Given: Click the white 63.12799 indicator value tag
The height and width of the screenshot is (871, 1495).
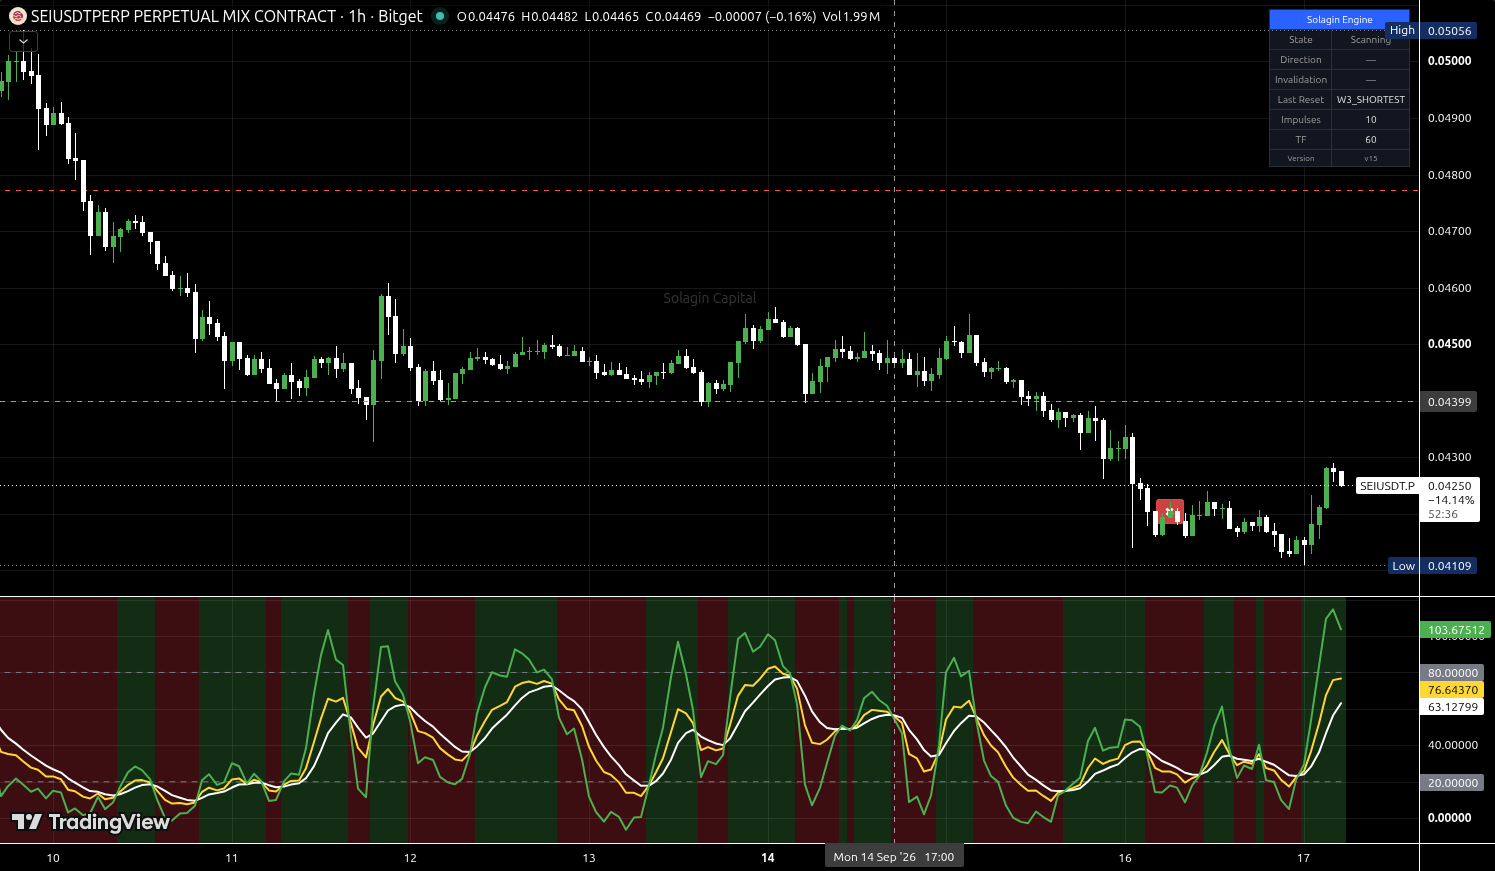Looking at the screenshot, I should pyautogui.click(x=1452, y=707).
